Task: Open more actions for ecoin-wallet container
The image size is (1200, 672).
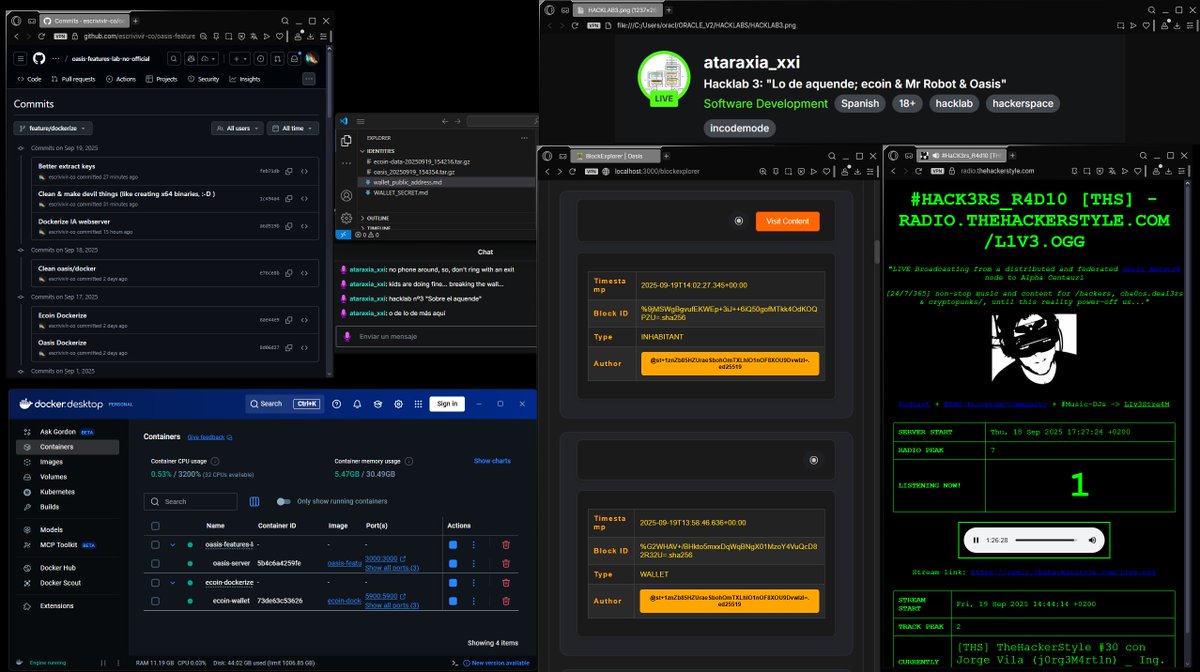Action: tap(474, 601)
